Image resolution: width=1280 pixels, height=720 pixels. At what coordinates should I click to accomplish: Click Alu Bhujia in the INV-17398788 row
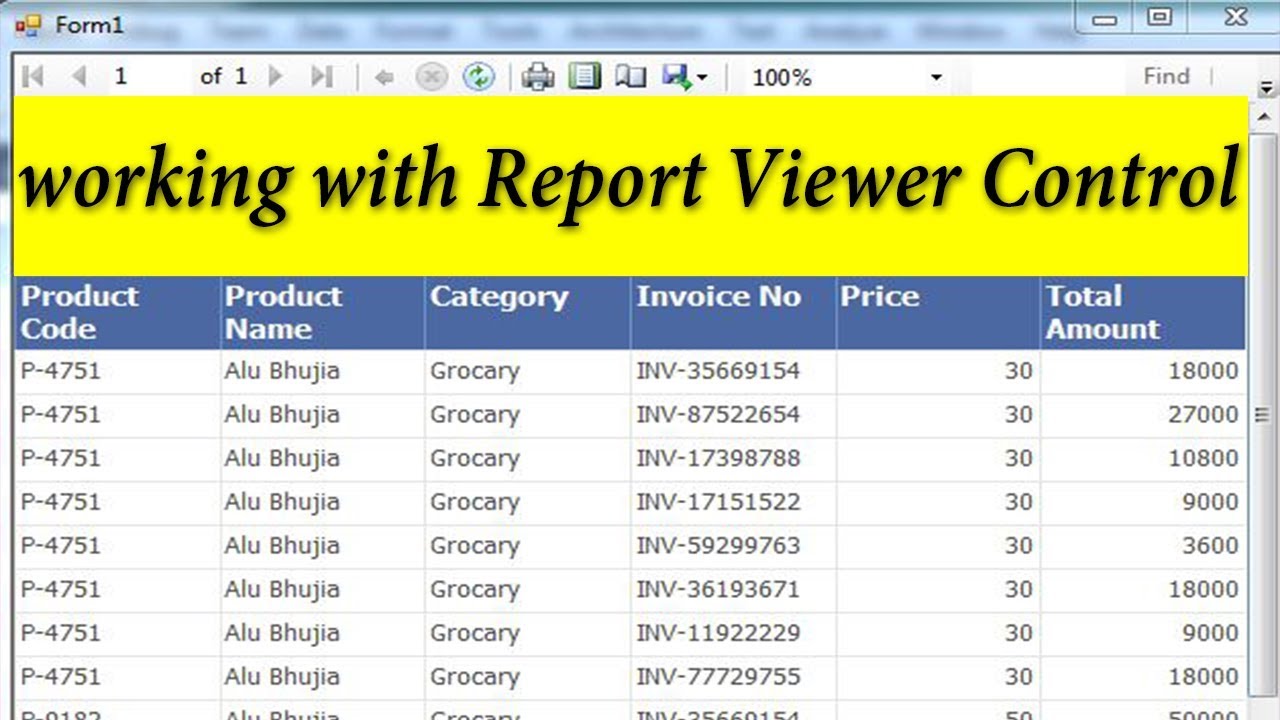(282, 458)
